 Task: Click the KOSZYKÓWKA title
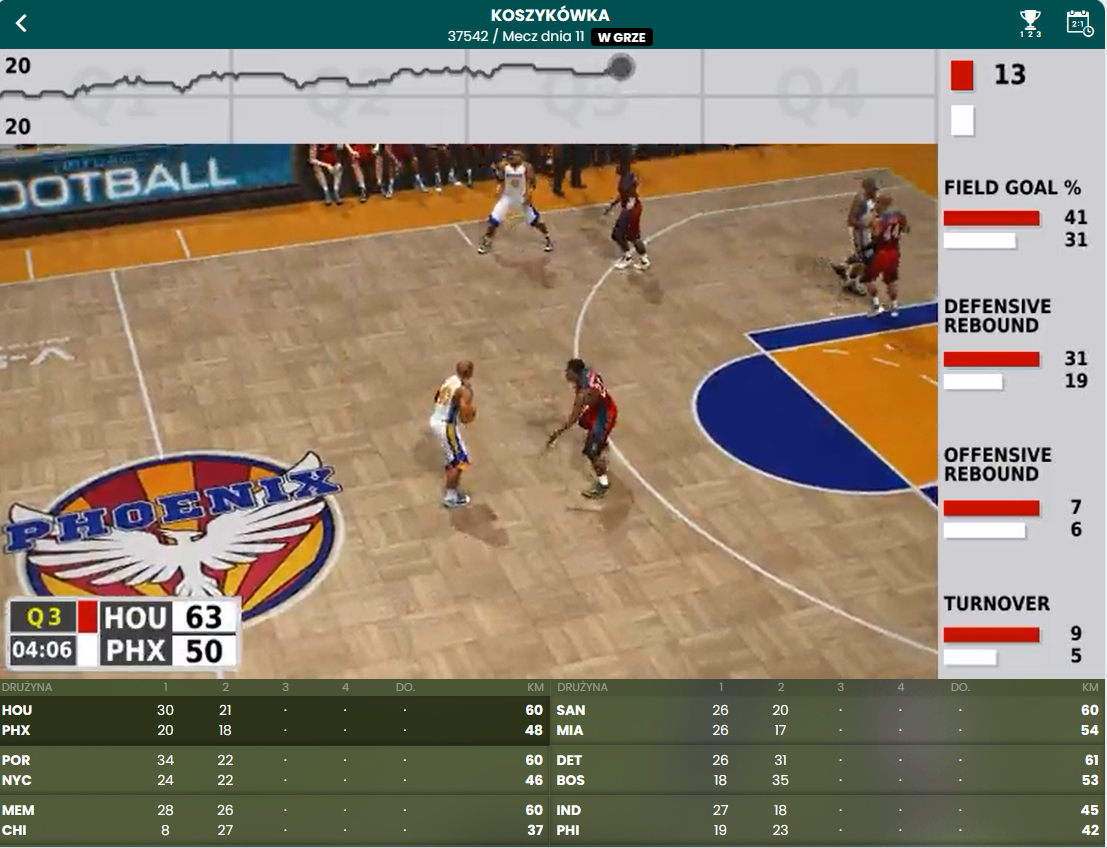coord(550,15)
